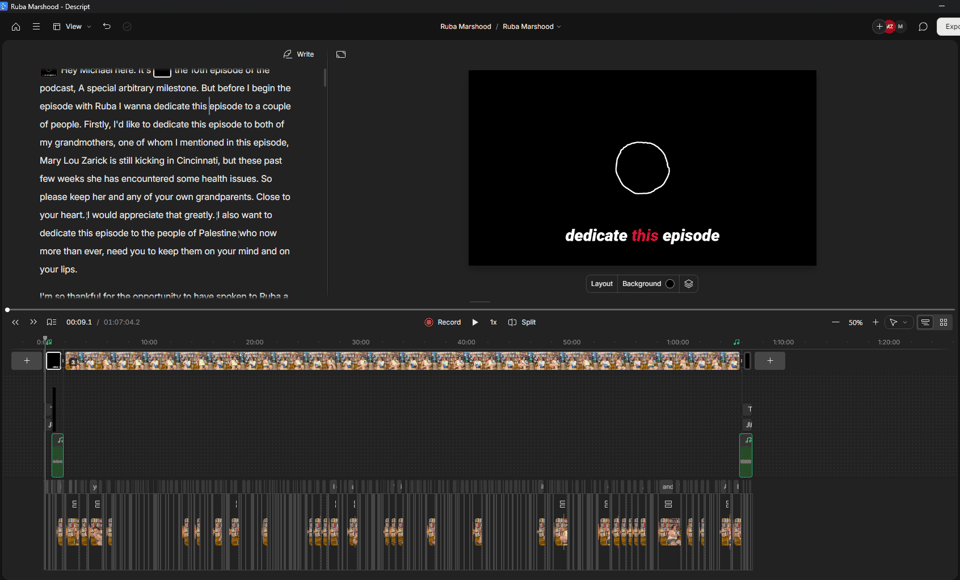Select the green outro music clip

coord(746,455)
